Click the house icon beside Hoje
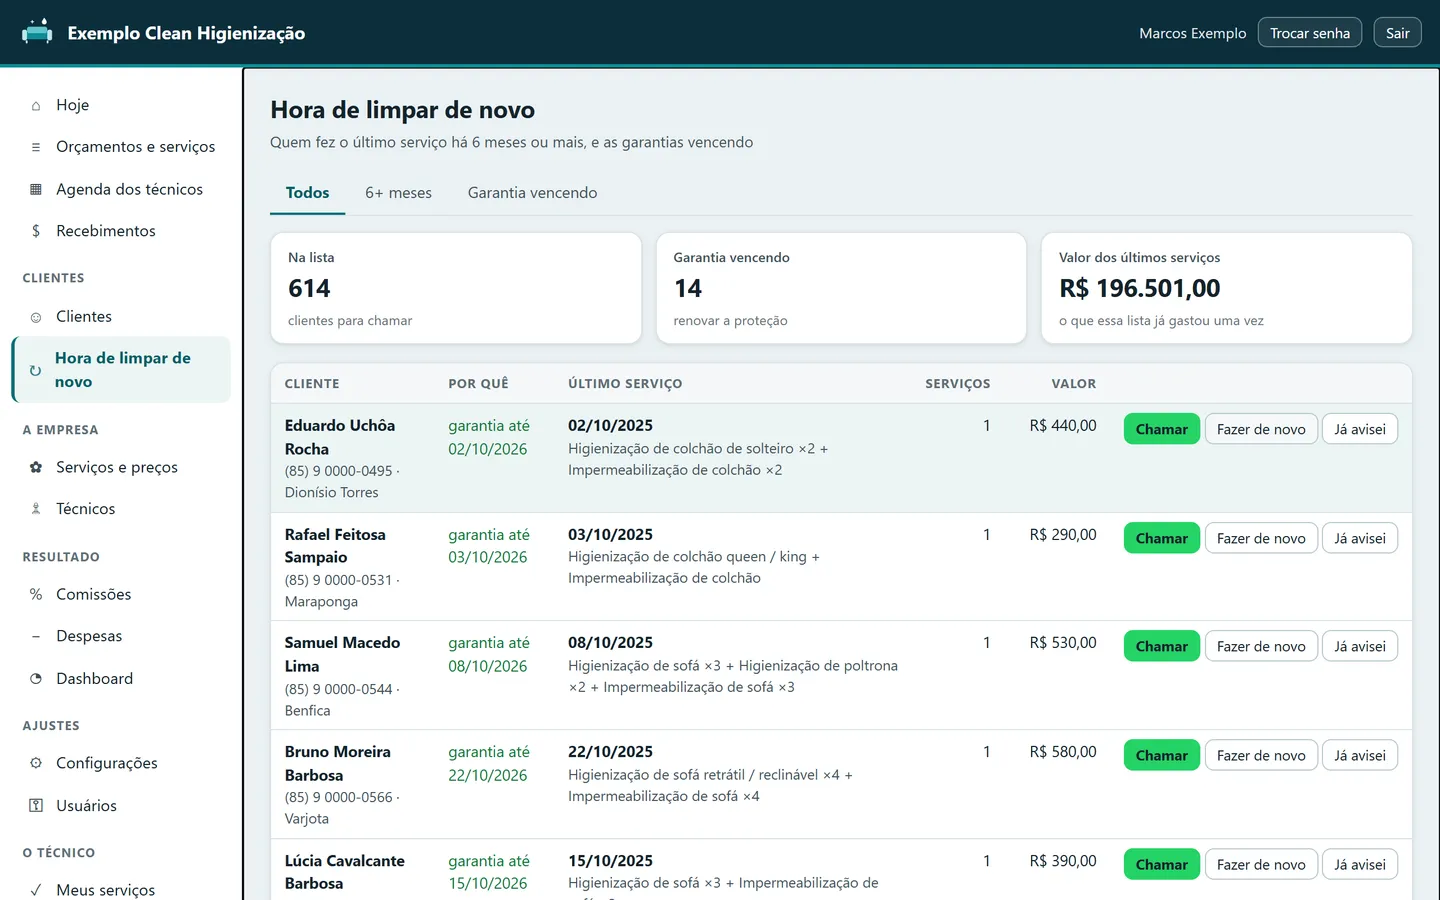Screen dimensions: 1440x900 [36, 105]
